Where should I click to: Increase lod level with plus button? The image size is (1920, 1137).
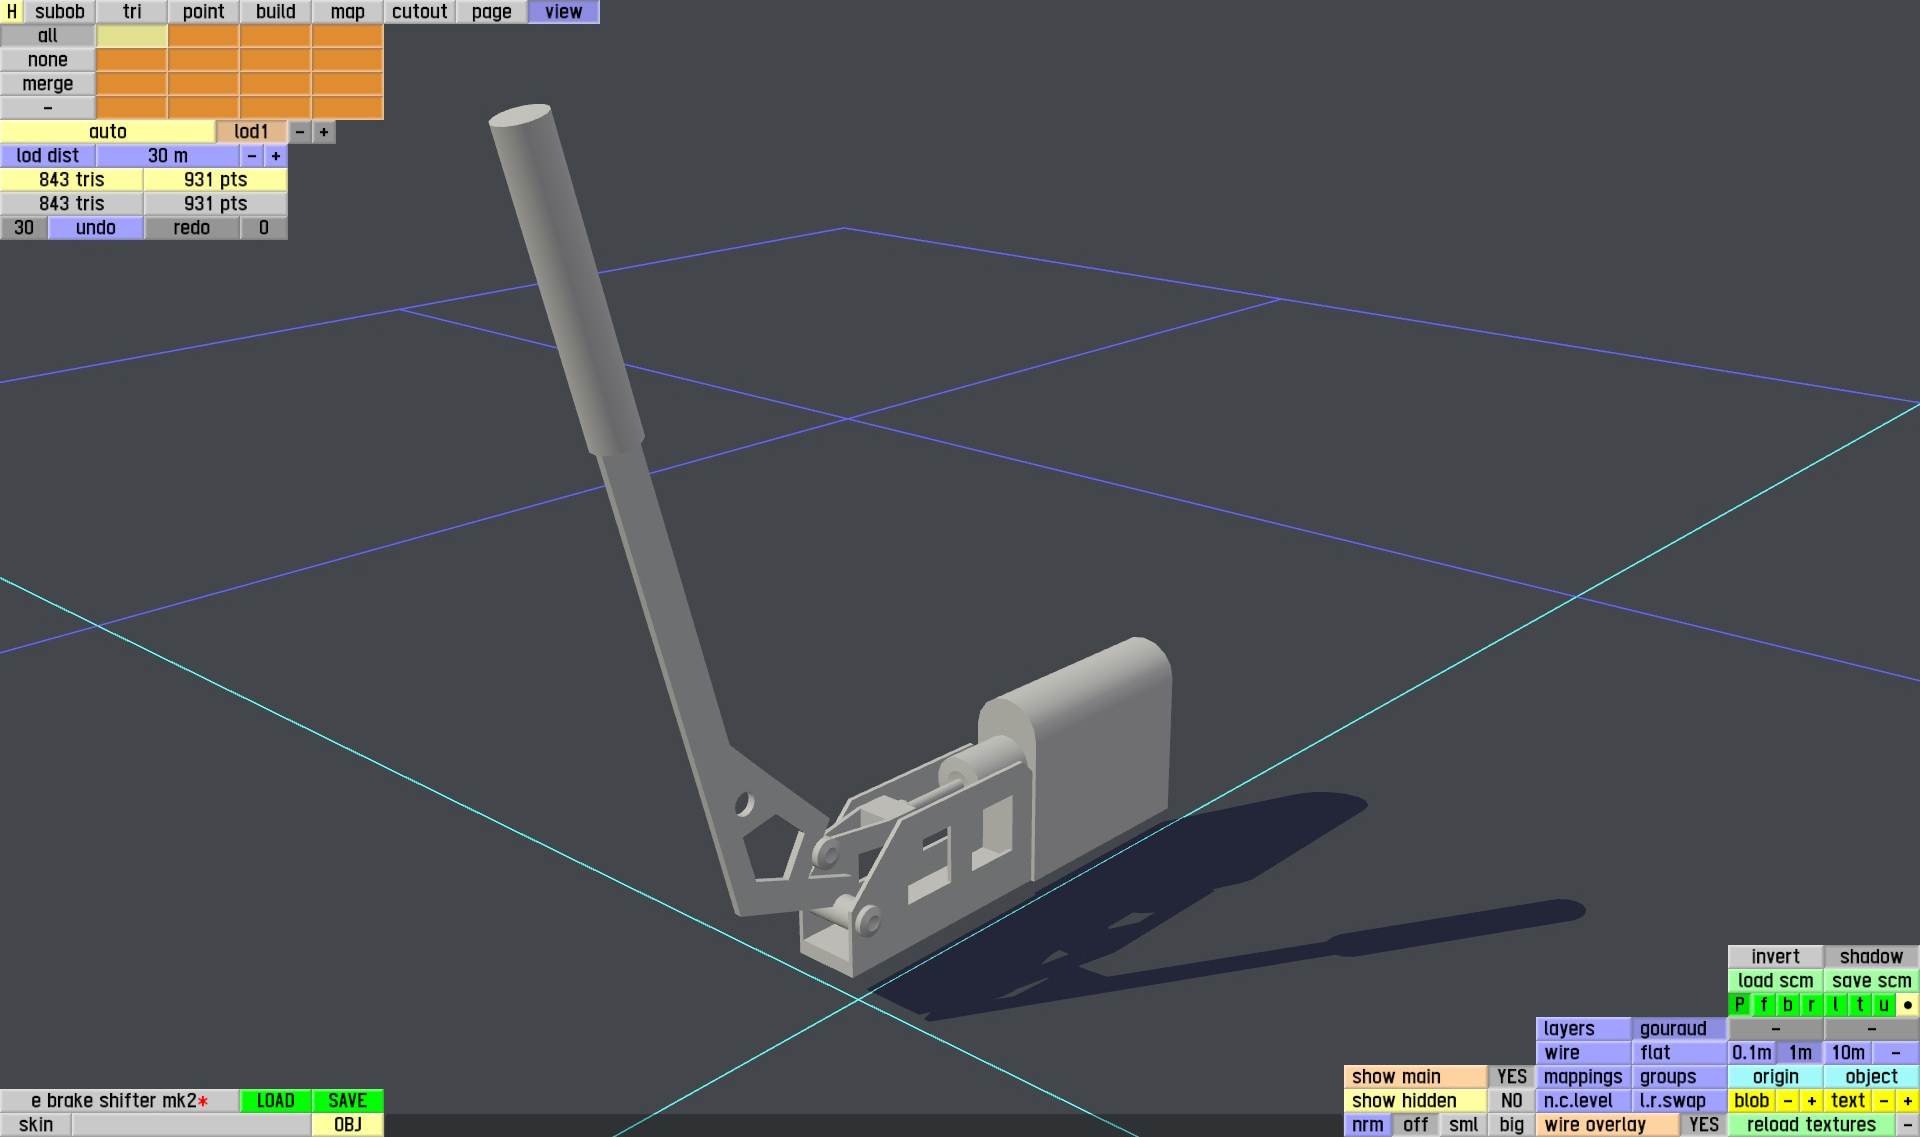coord(324,132)
